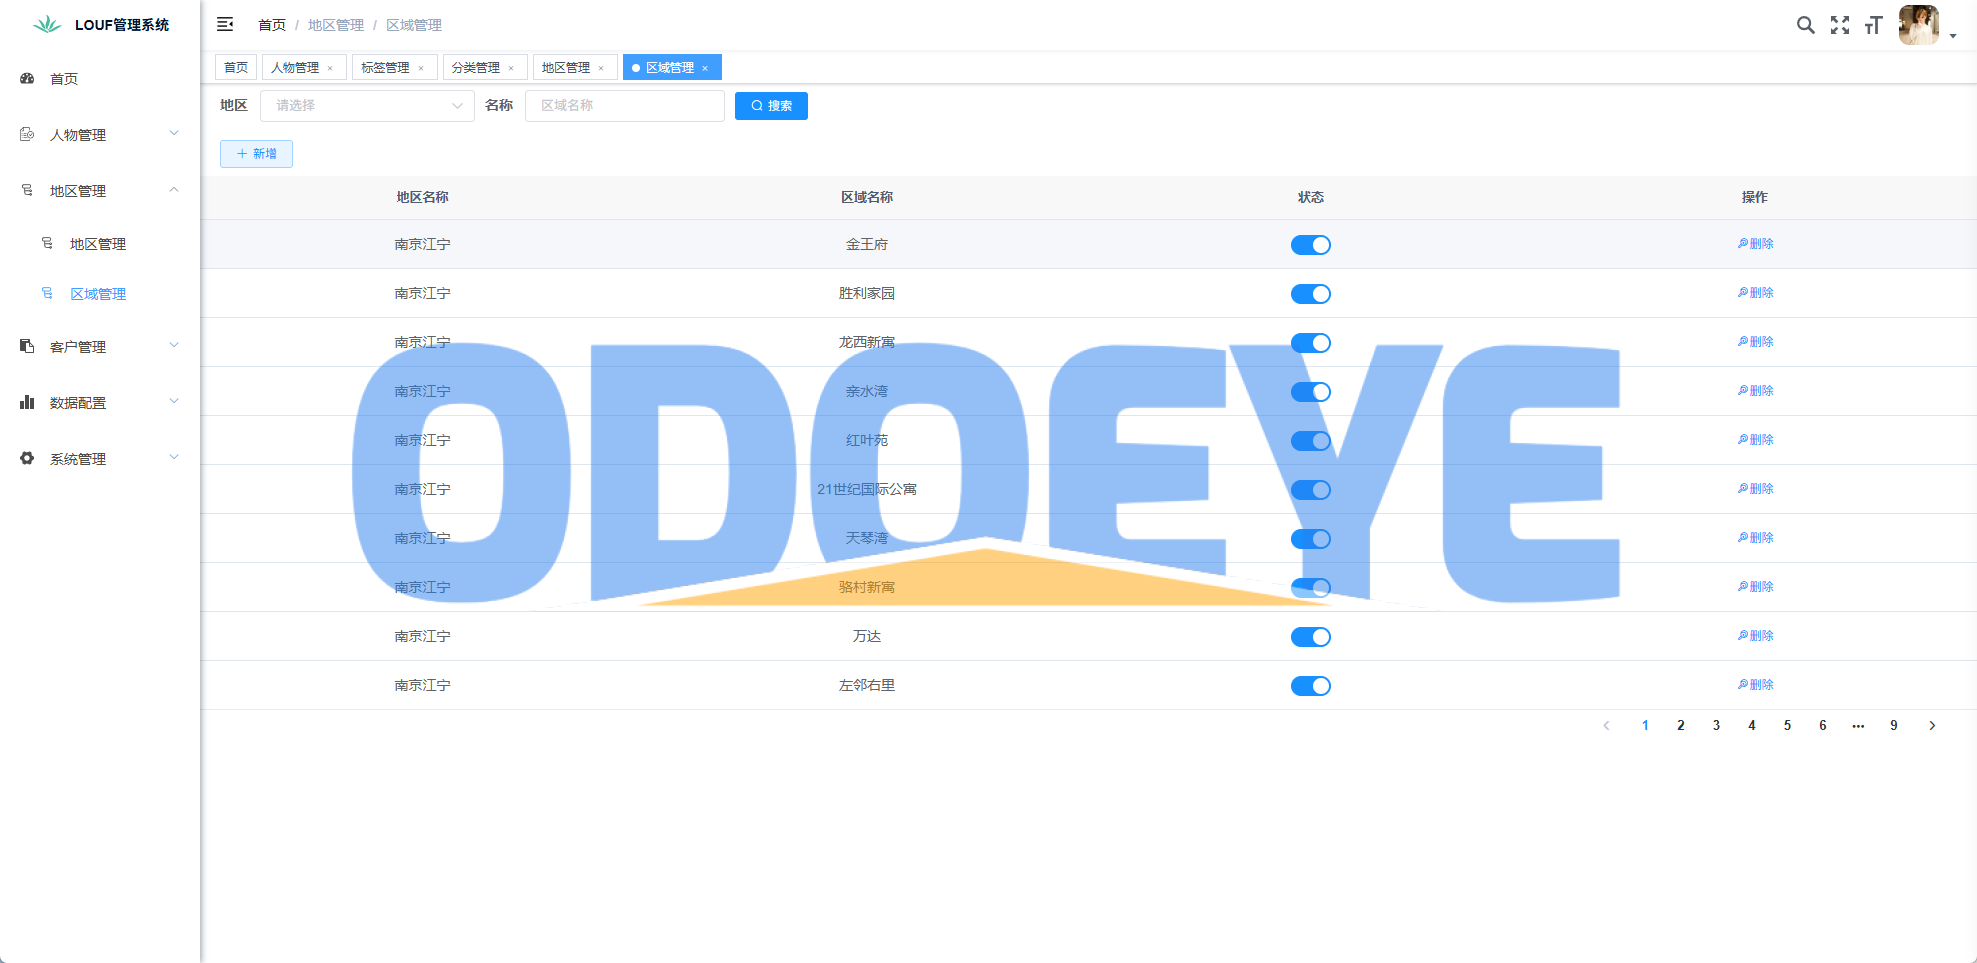Toggle status switch for 金王府
The width and height of the screenshot is (1977, 963).
pyautogui.click(x=1310, y=245)
